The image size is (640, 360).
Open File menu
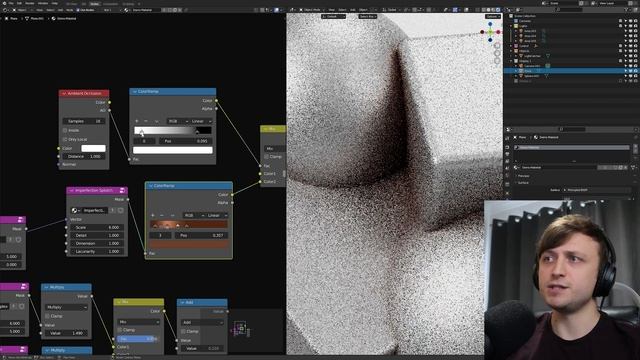11,3
